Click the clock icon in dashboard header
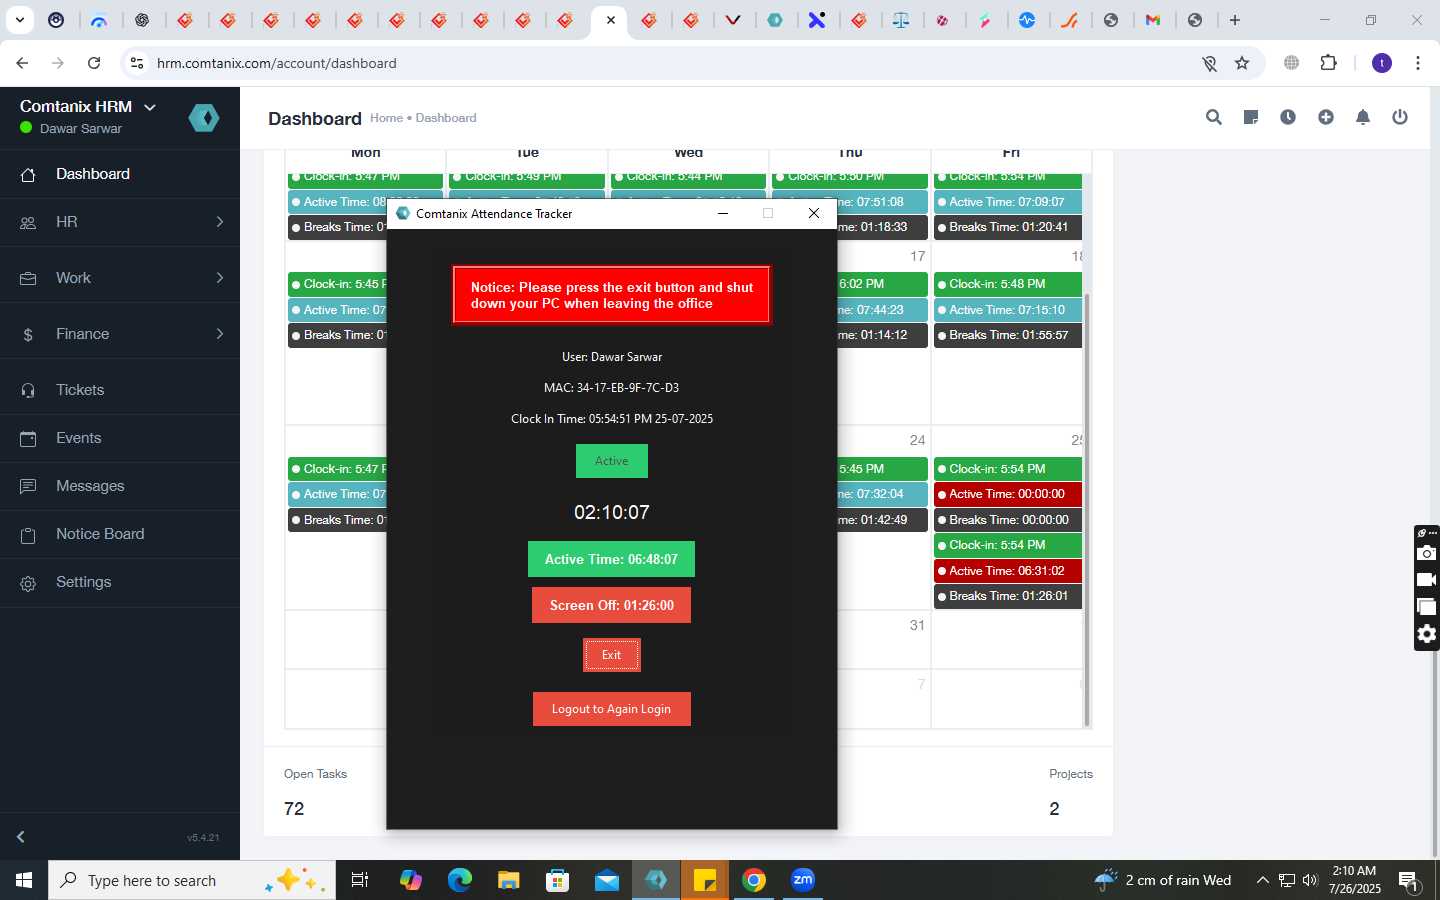 (x=1288, y=117)
